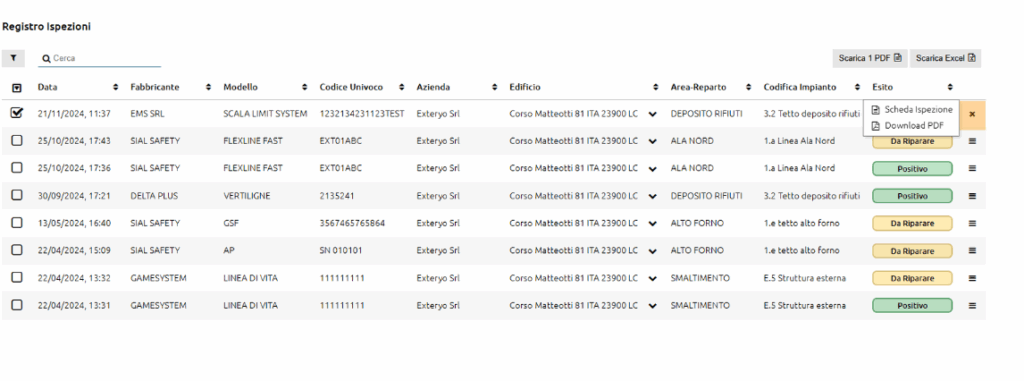Screen dimensions: 1024x381
Task: Sort by the Codifica Impianto column arrows
Action: click(x=857, y=87)
